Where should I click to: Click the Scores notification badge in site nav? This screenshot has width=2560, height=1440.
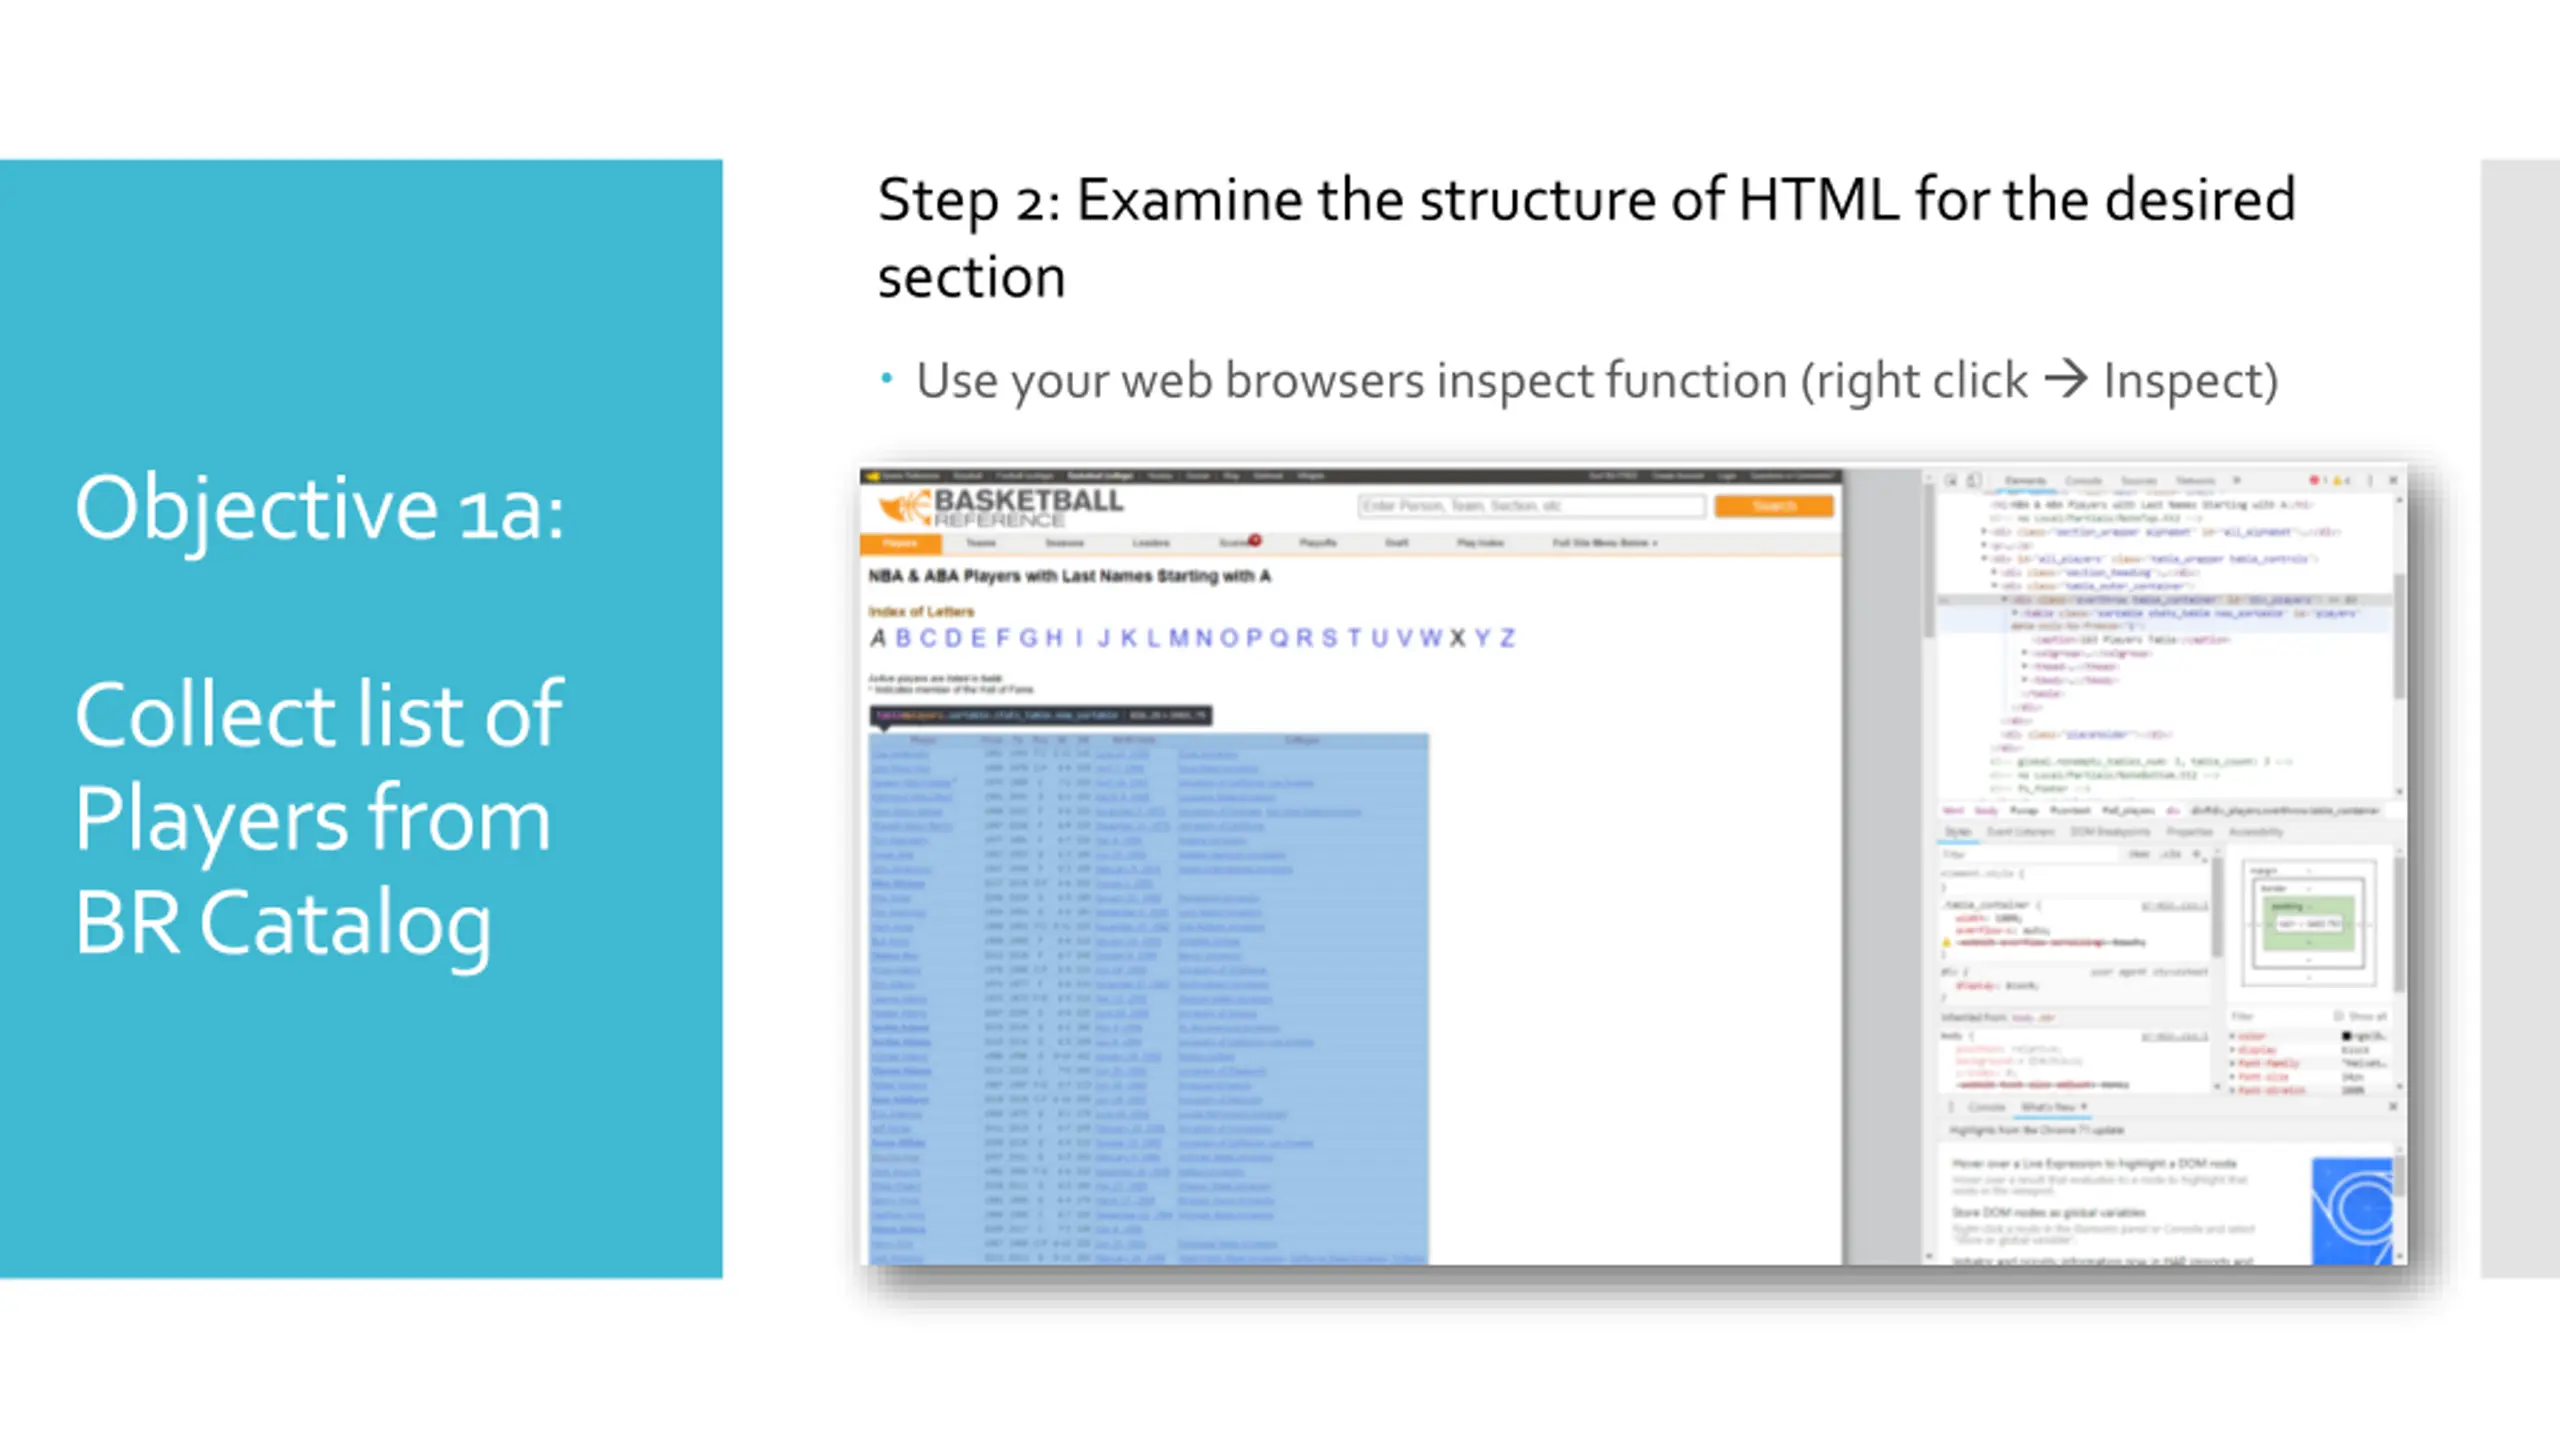point(1255,540)
